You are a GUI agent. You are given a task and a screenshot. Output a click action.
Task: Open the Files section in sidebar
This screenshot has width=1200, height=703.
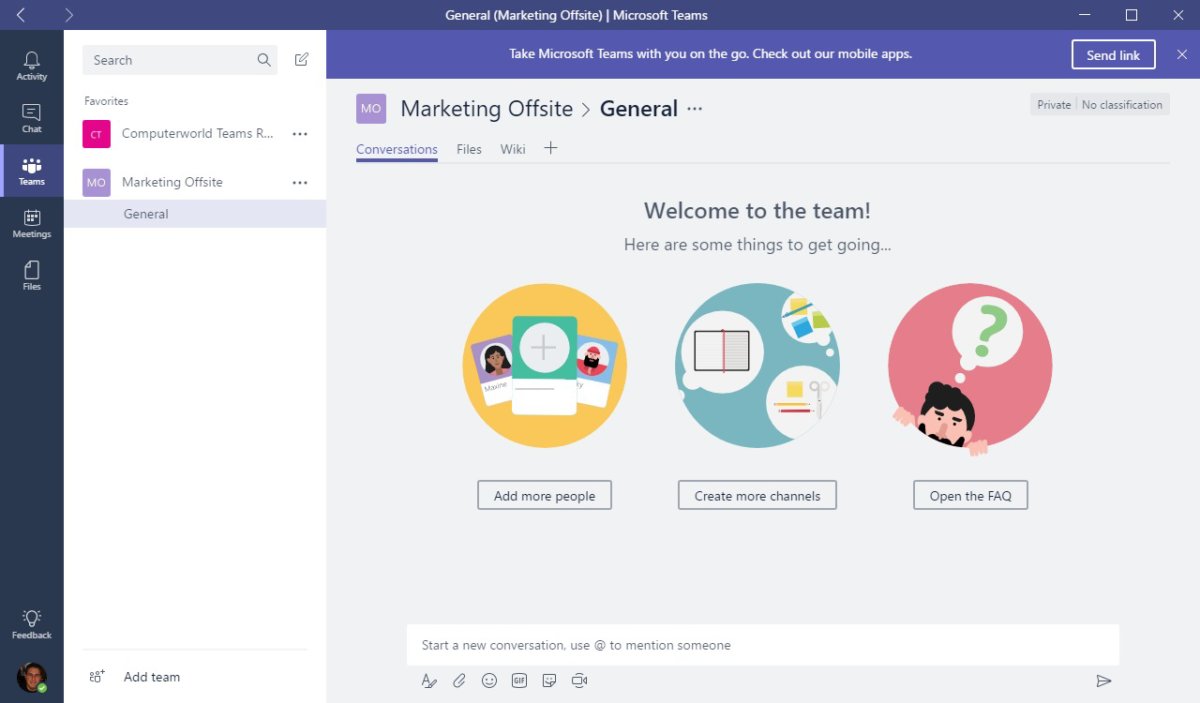pos(31,275)
